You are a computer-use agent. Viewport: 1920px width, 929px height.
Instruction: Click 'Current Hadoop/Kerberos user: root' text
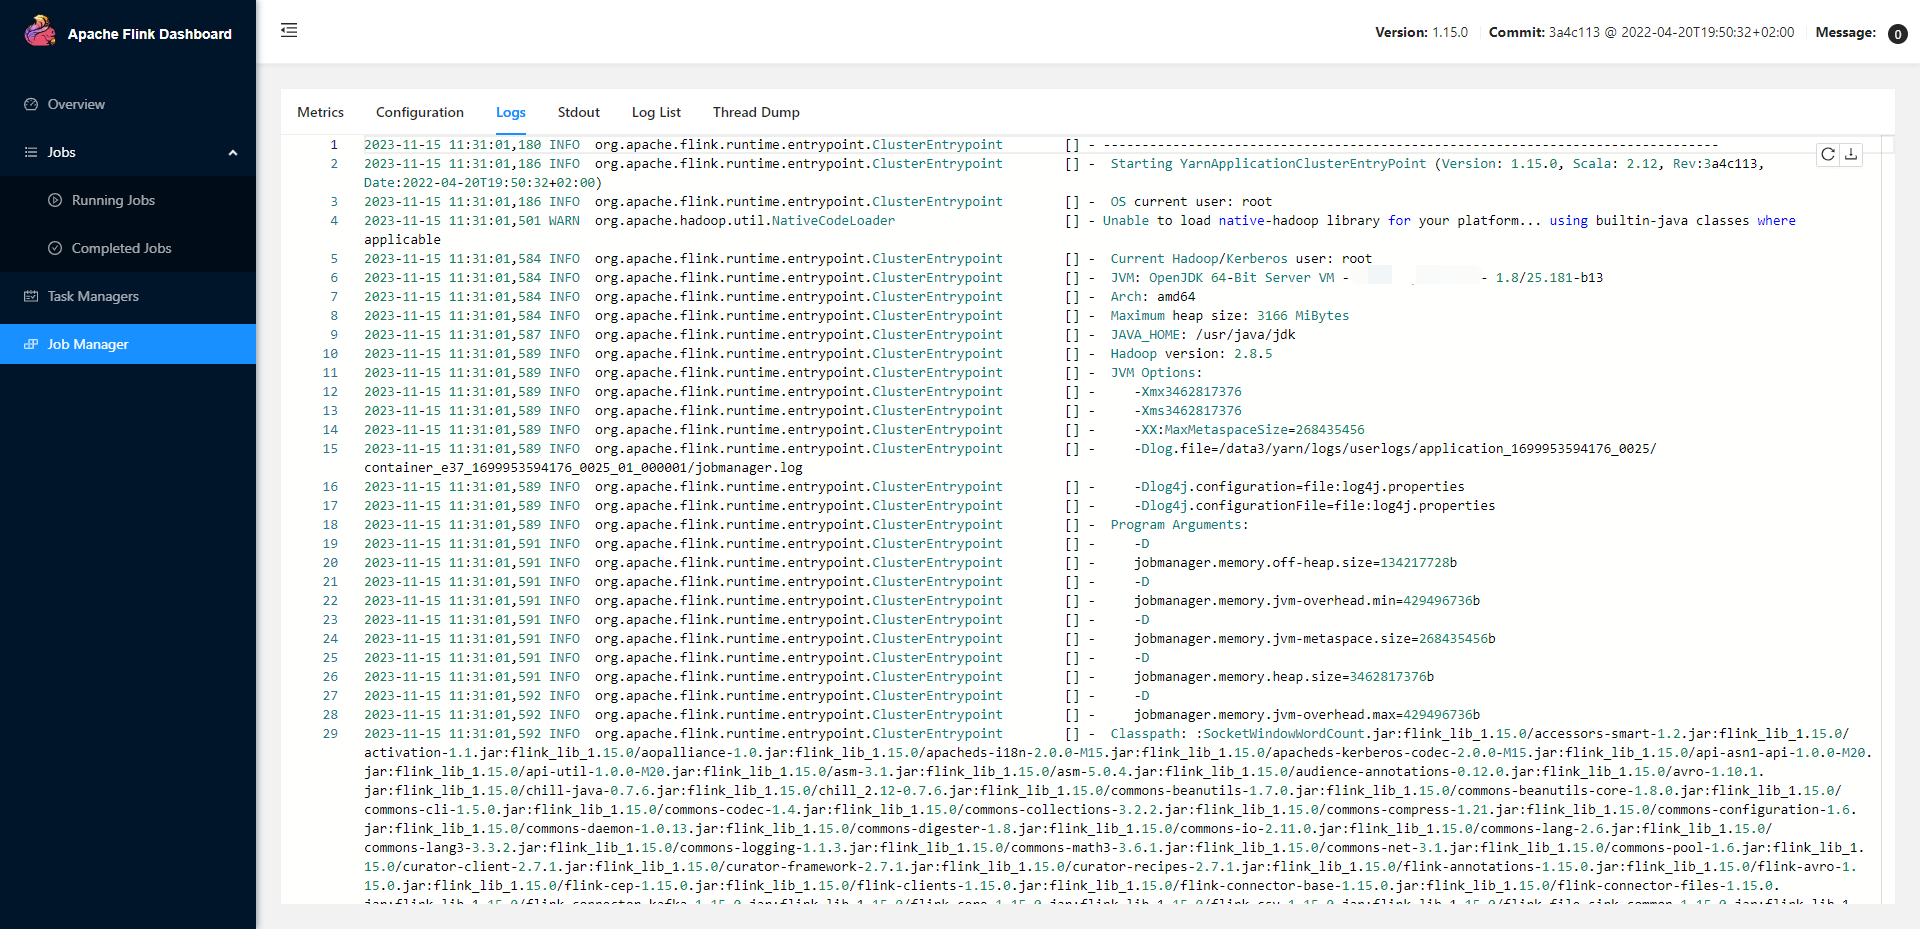[x=1241, y=259]
